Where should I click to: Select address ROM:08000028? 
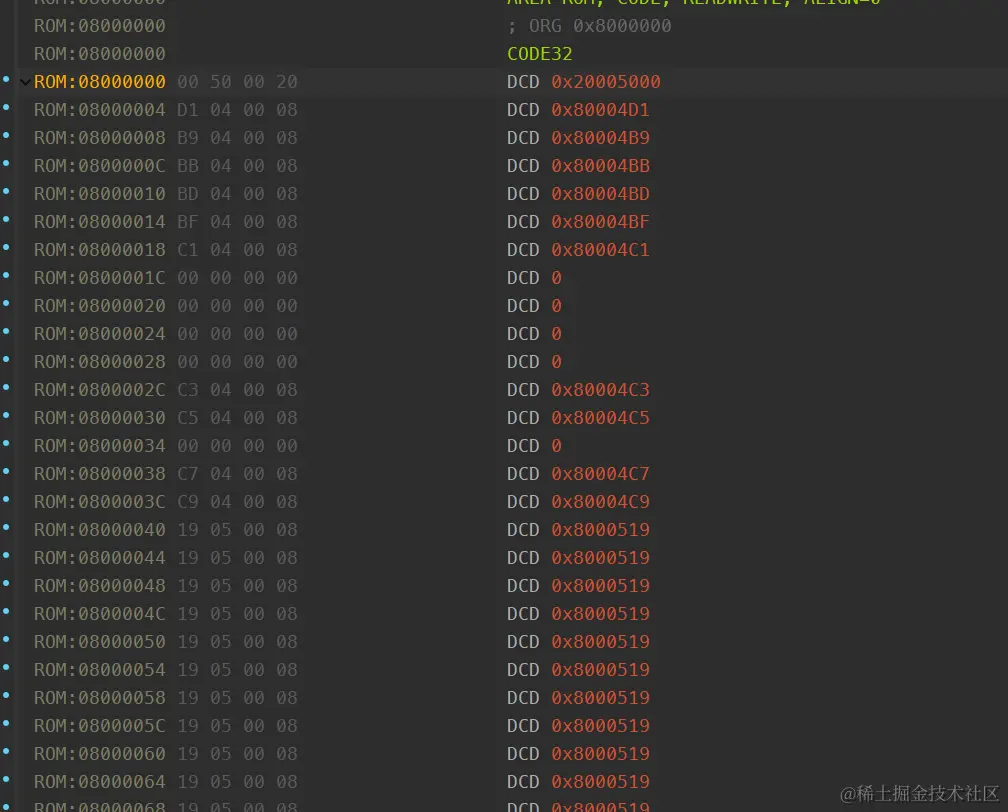pos(100,362)
